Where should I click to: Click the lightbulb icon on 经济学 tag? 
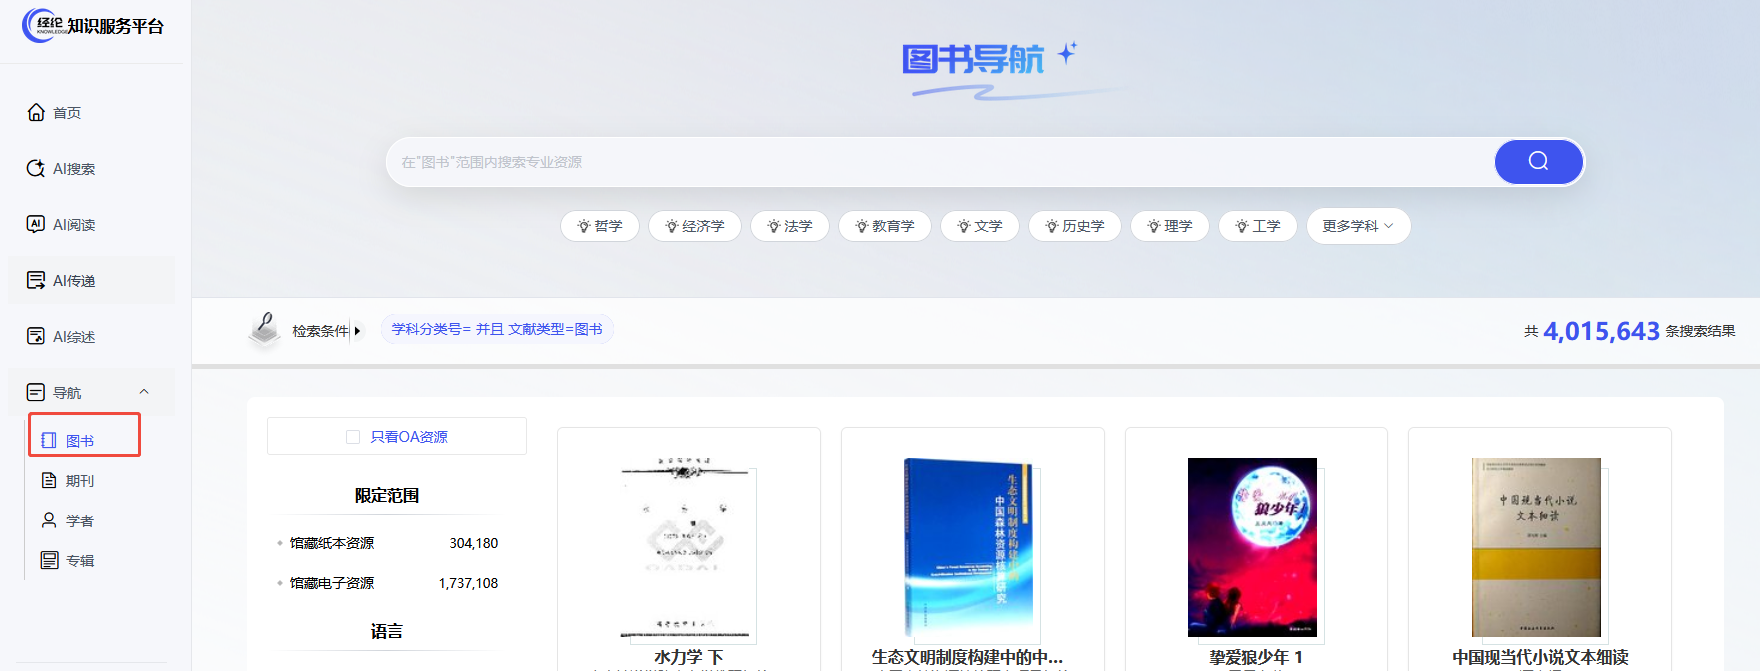(x=672, y=226)
